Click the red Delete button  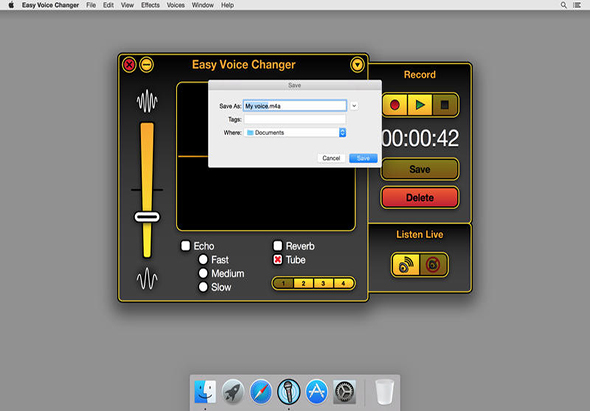pos(420,198)
